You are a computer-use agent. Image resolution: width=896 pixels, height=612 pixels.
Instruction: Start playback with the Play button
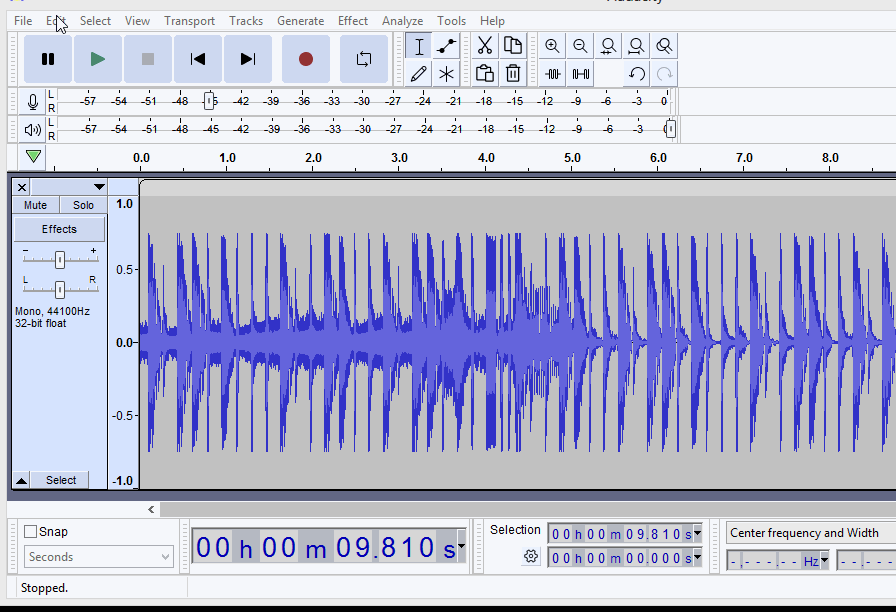coord(98,59)
